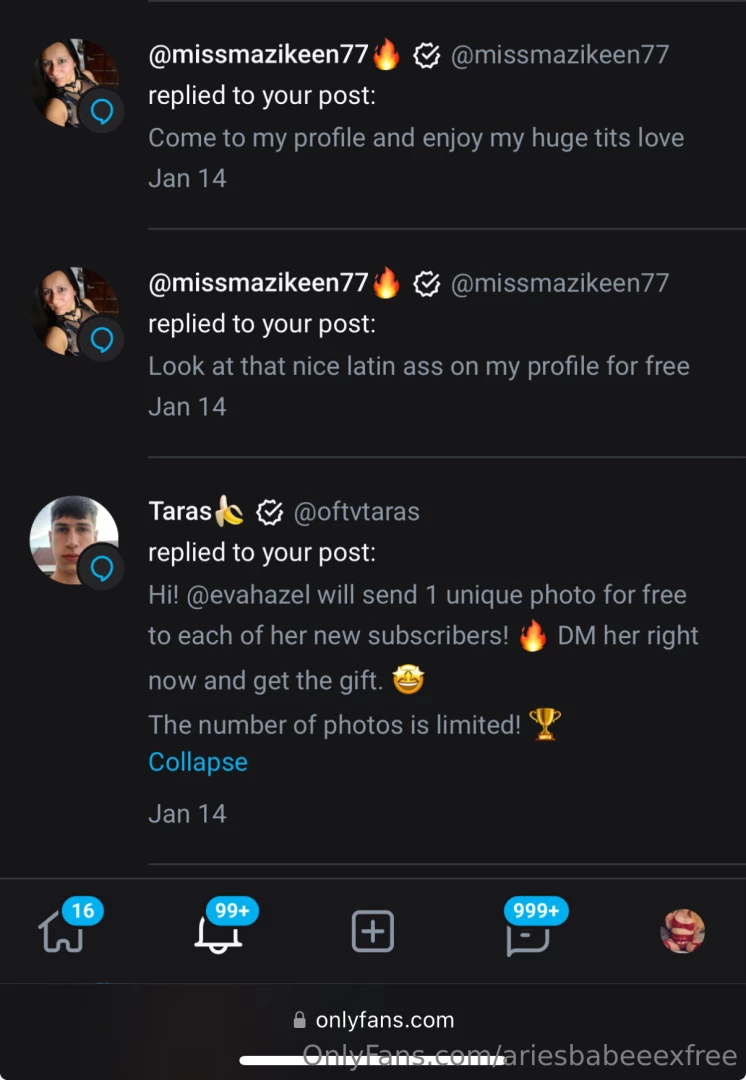Click the @oftvtaras handle

(356, 512)
